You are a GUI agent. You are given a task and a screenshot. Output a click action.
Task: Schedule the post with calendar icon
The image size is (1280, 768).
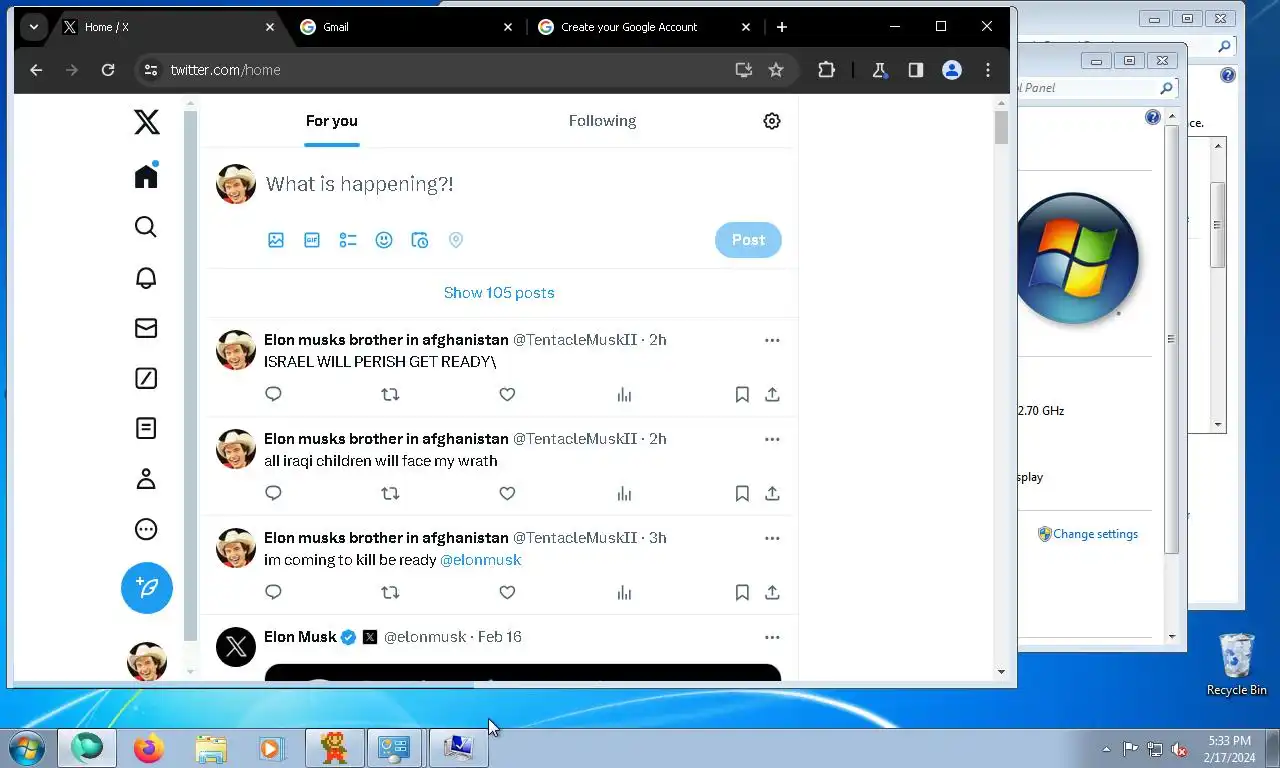(x=420, y=240)
